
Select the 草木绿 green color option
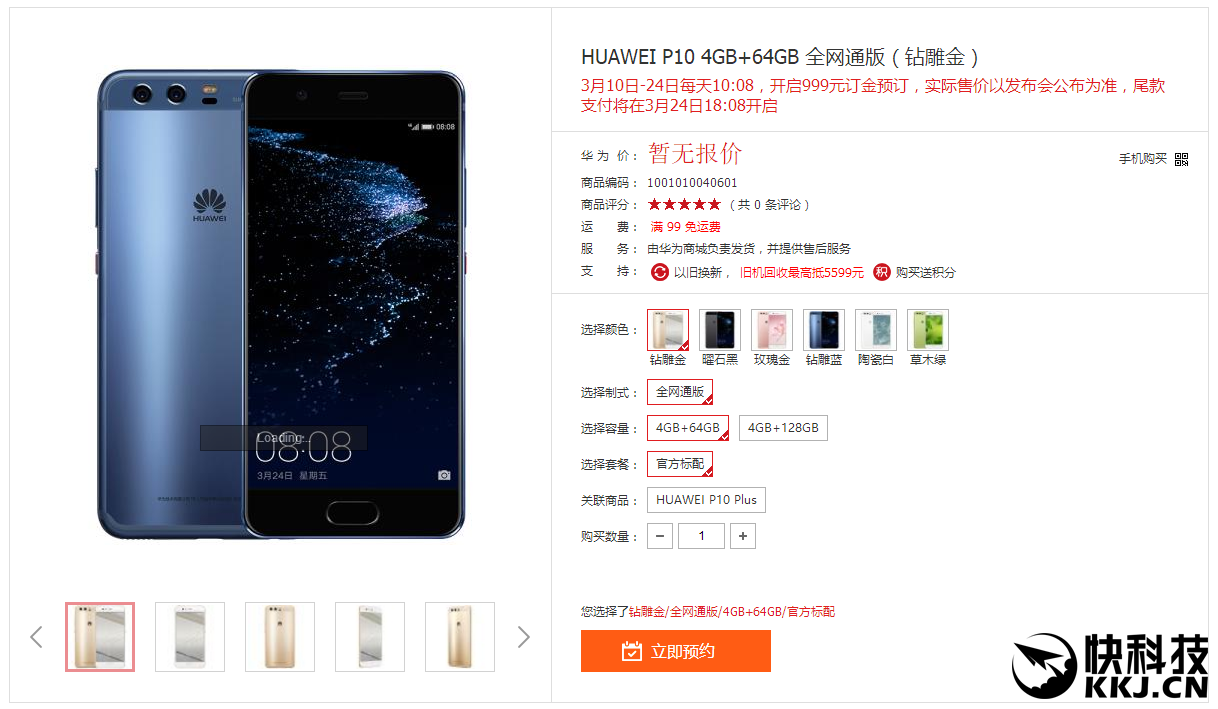[x=928, y=330]
